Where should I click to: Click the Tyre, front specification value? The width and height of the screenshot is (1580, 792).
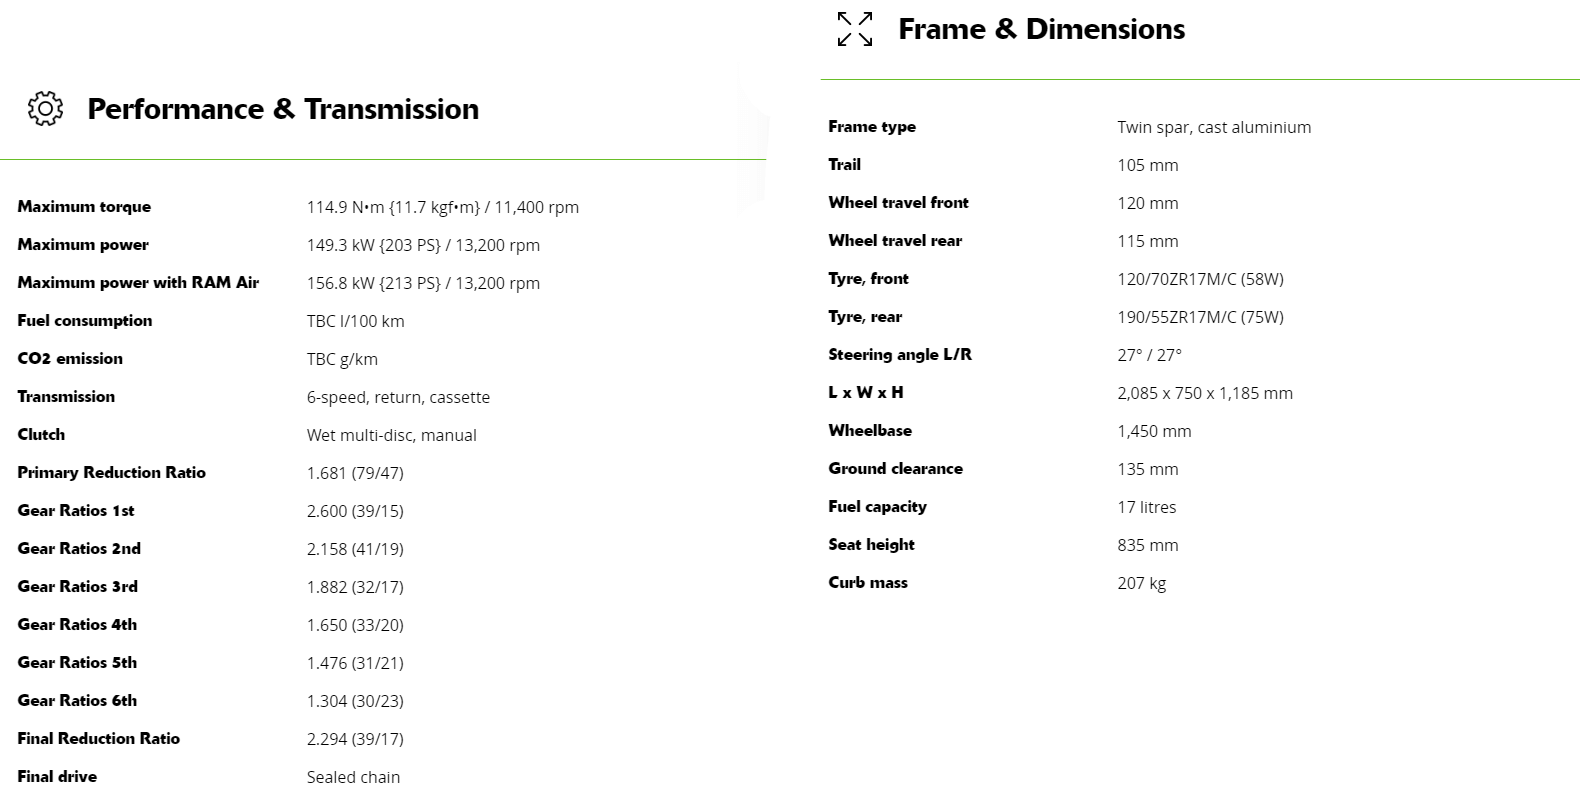click(1200, 279)
